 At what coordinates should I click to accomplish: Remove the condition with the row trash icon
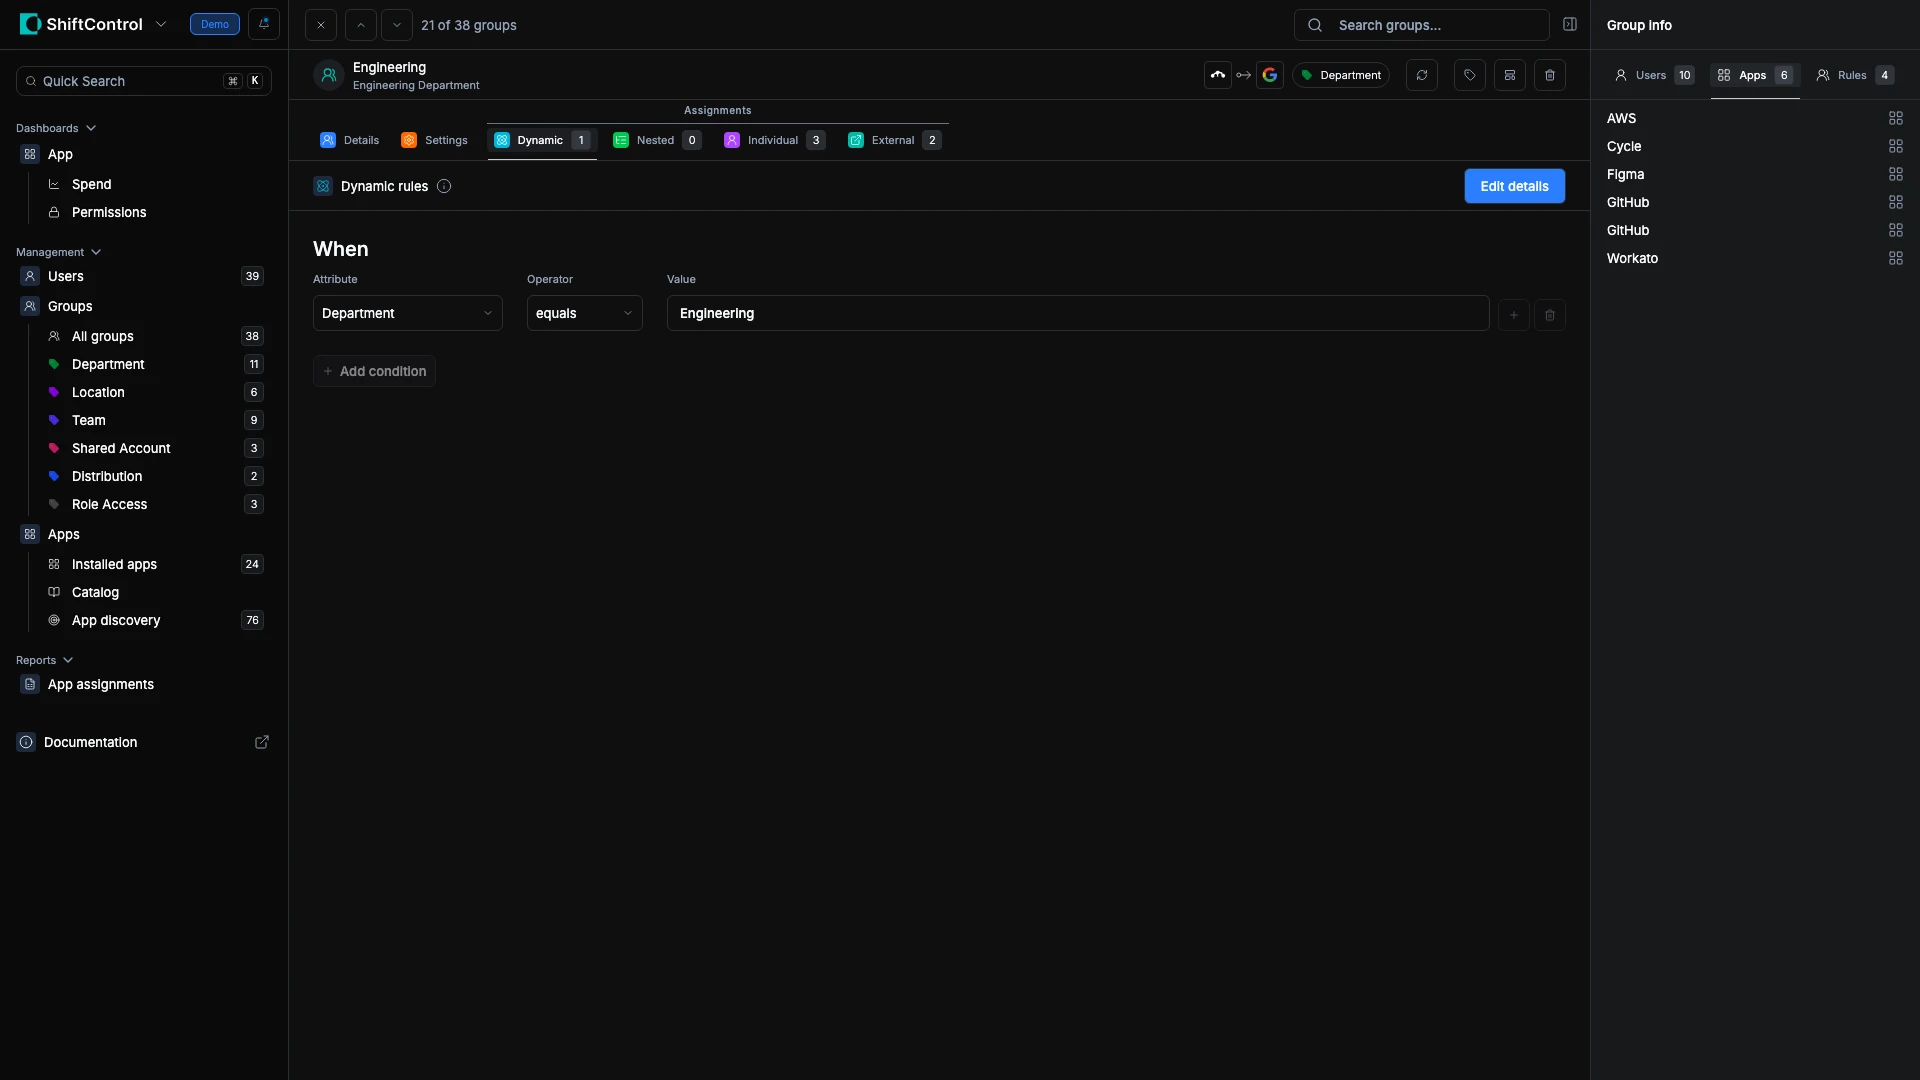(x=1549, y=315)
